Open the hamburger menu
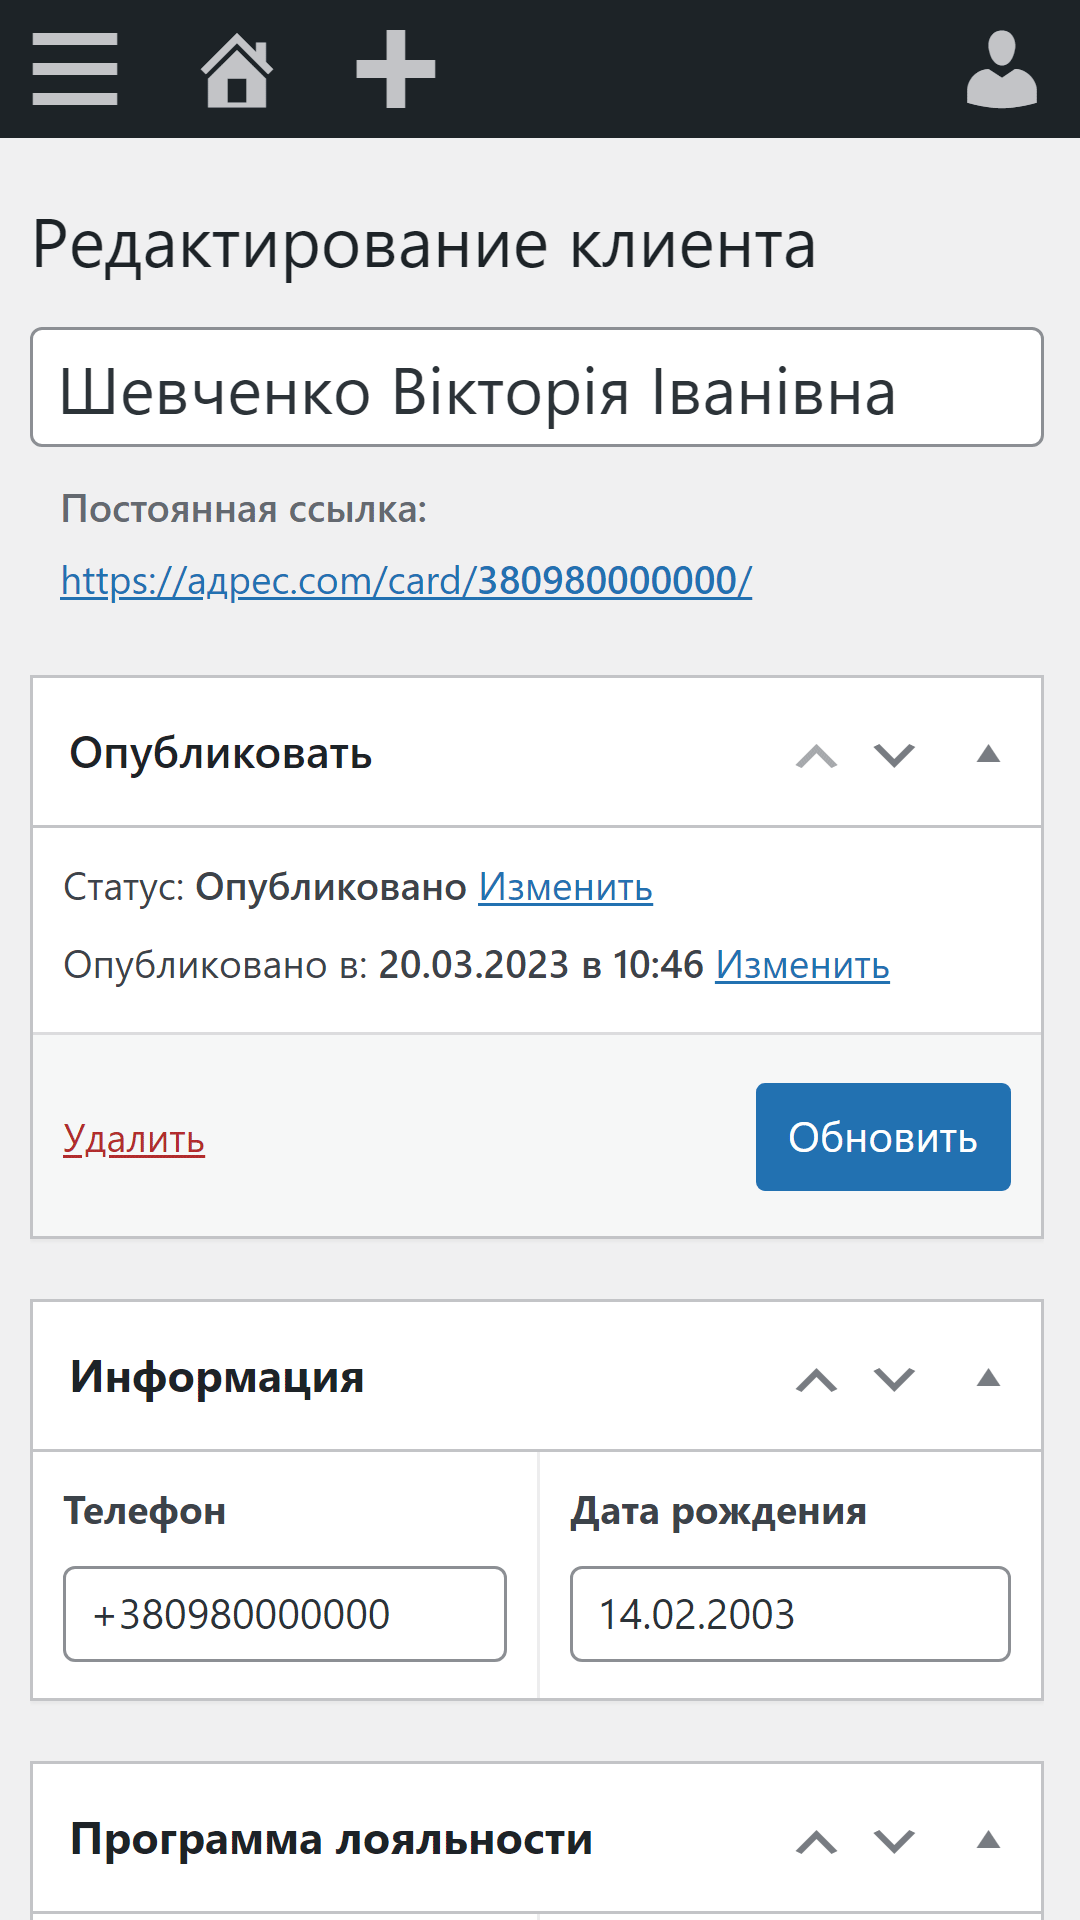Viewport: 1080px width, 1920px height. point(75,69)
